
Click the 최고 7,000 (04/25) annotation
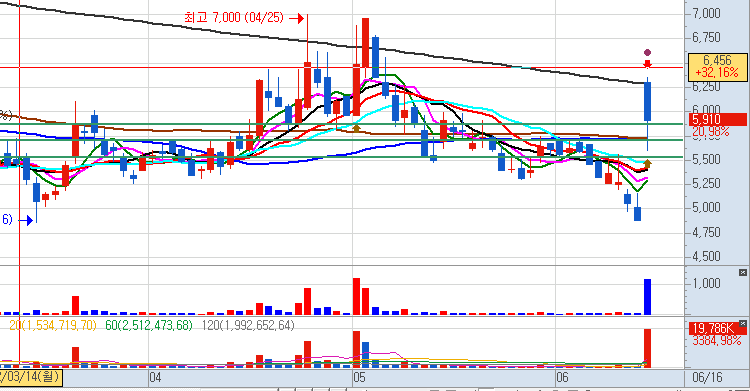[234, 18]
